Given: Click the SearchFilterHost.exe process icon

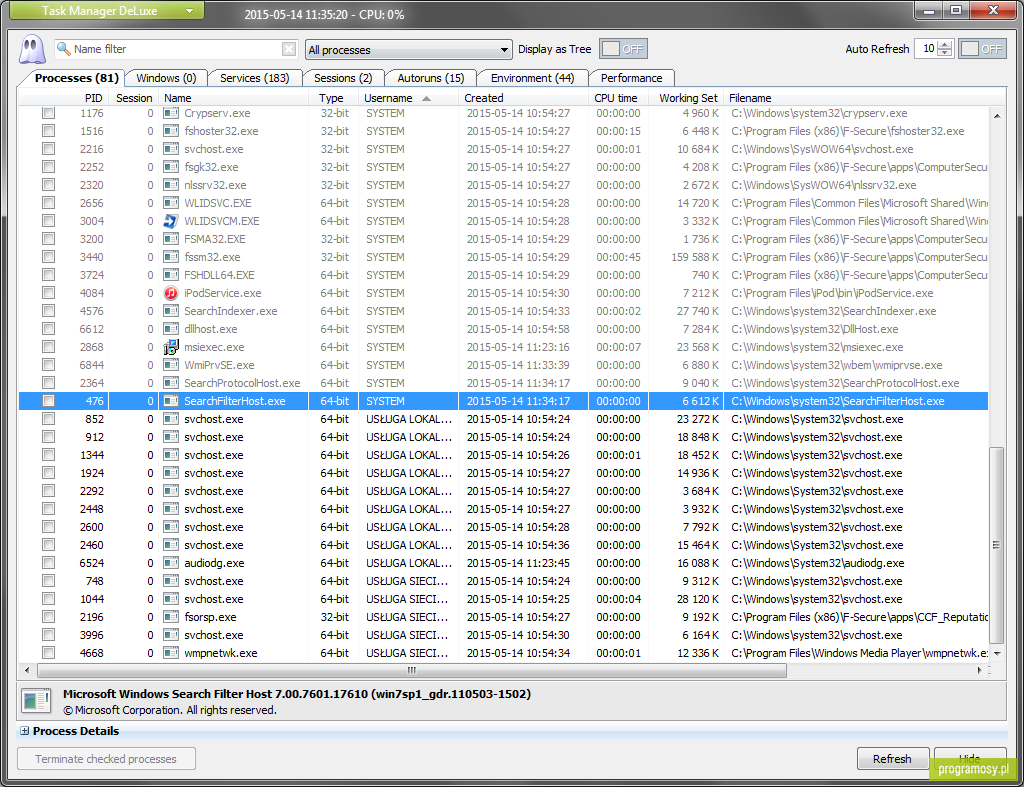Looking at the screenshot, I should [171, 401].
